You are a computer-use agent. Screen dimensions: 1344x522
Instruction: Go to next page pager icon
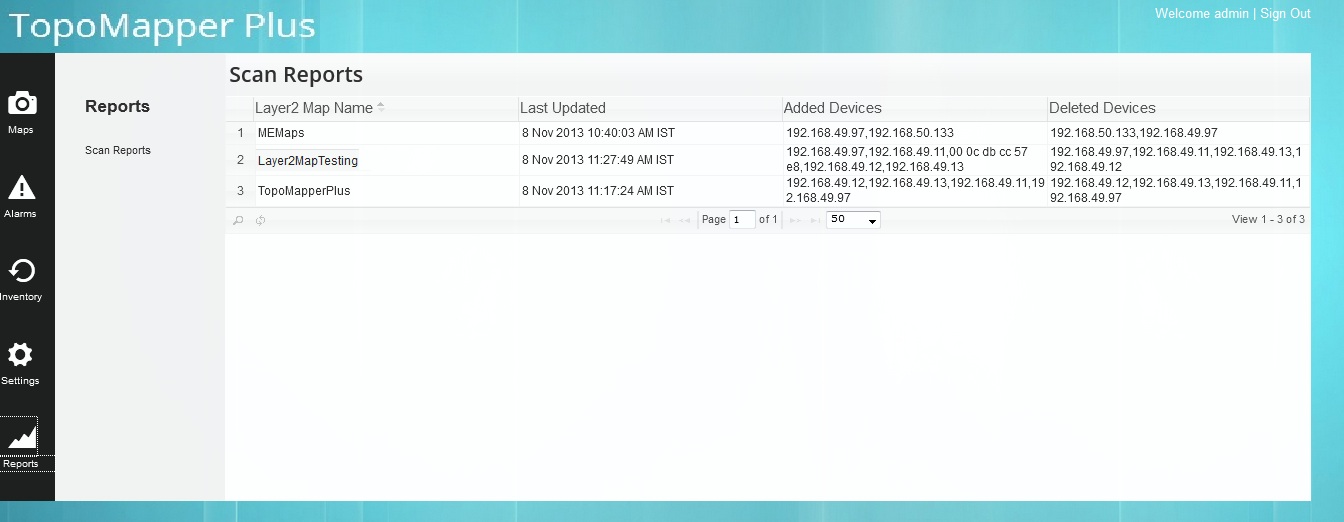796,220
